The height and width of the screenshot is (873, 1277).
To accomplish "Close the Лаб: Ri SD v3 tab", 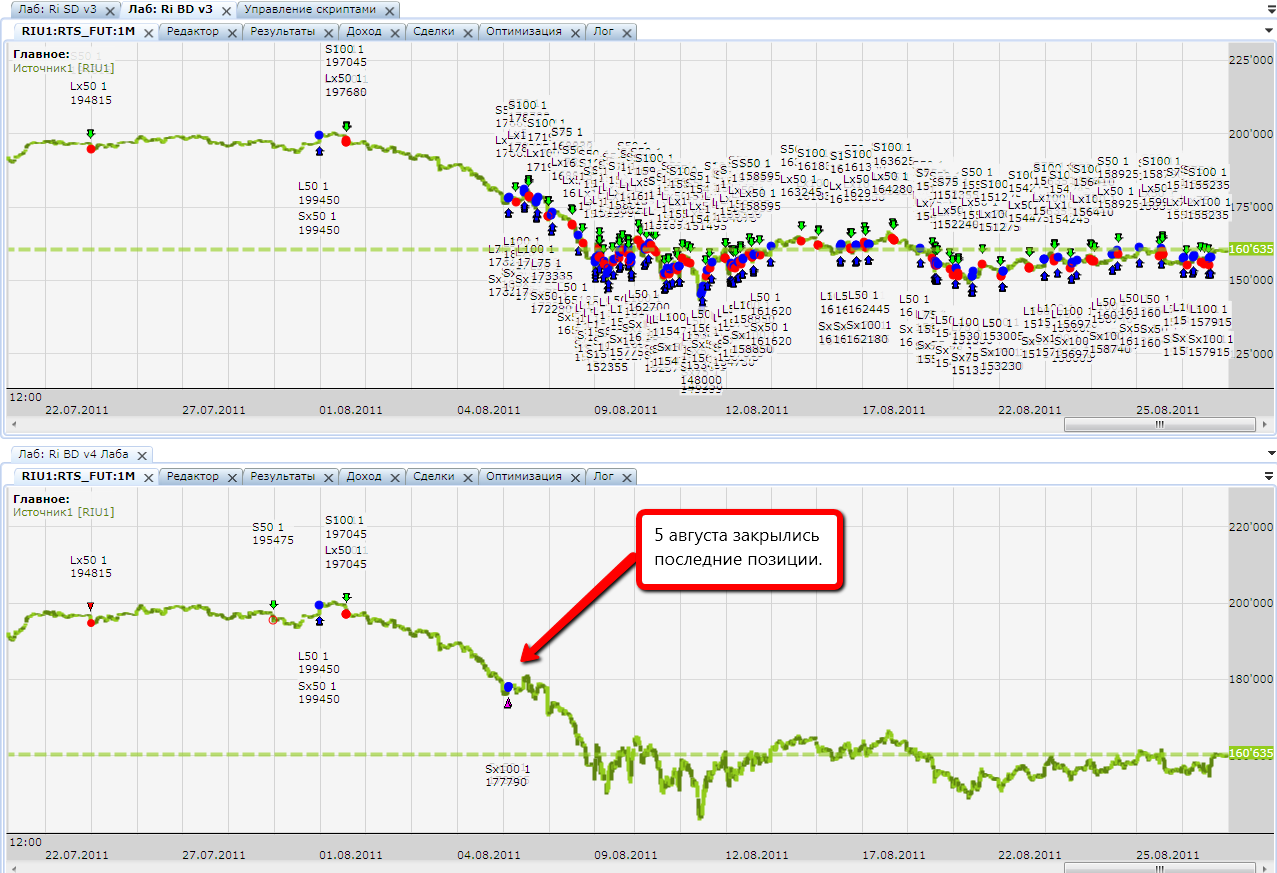I will (110, 10).
